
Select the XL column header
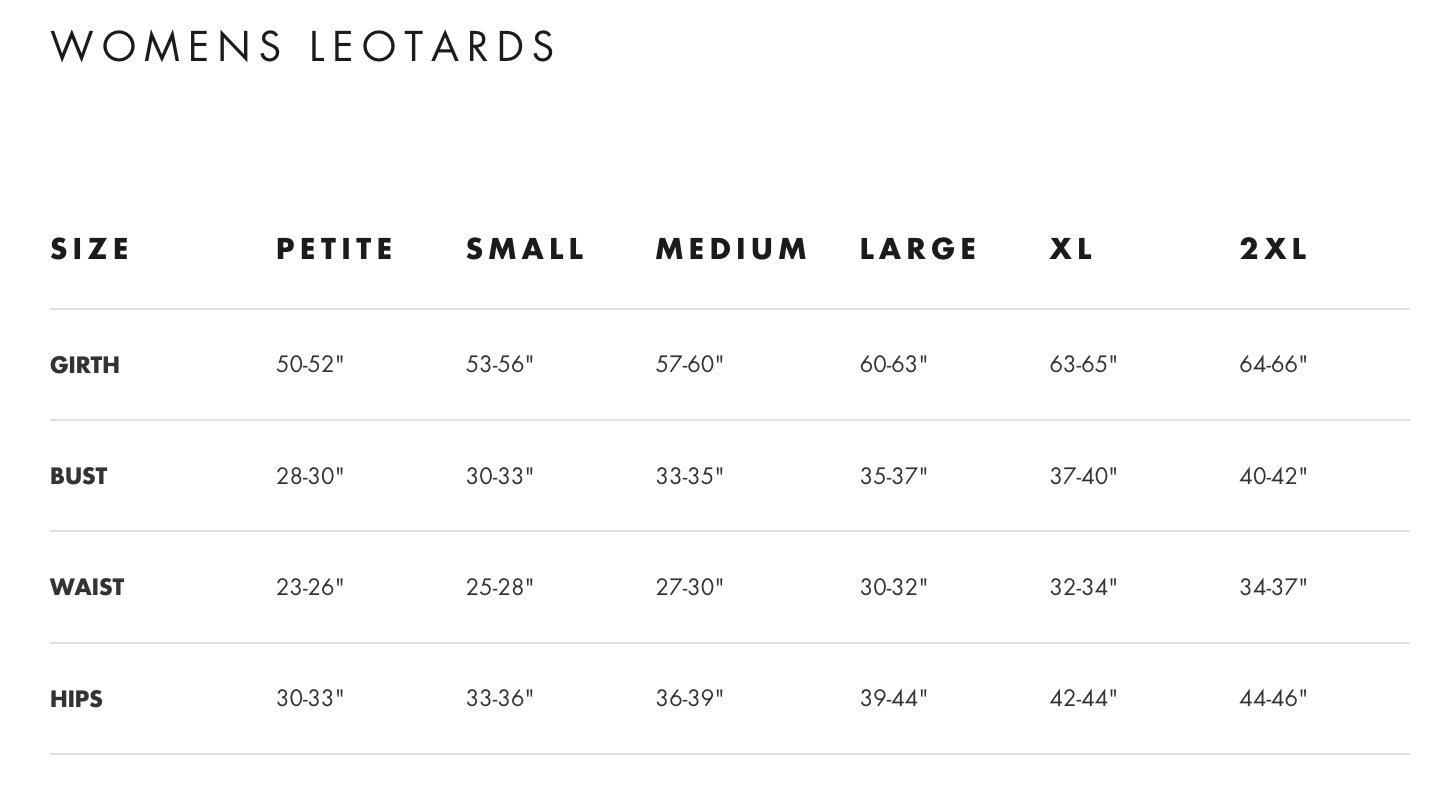pyautogui.click(x=1071, y=249)
